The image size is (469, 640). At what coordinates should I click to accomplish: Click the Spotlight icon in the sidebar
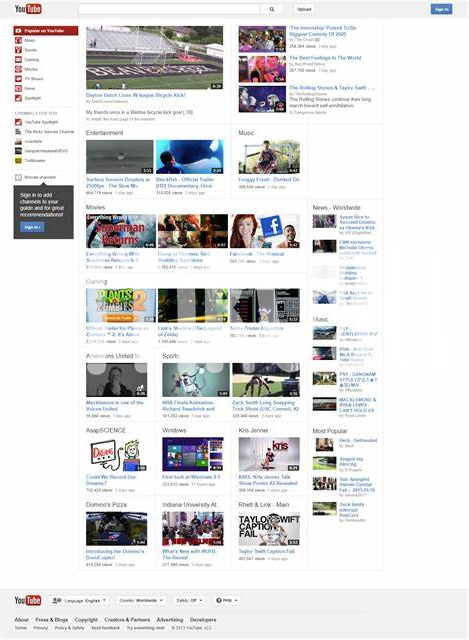pos(18,98)
